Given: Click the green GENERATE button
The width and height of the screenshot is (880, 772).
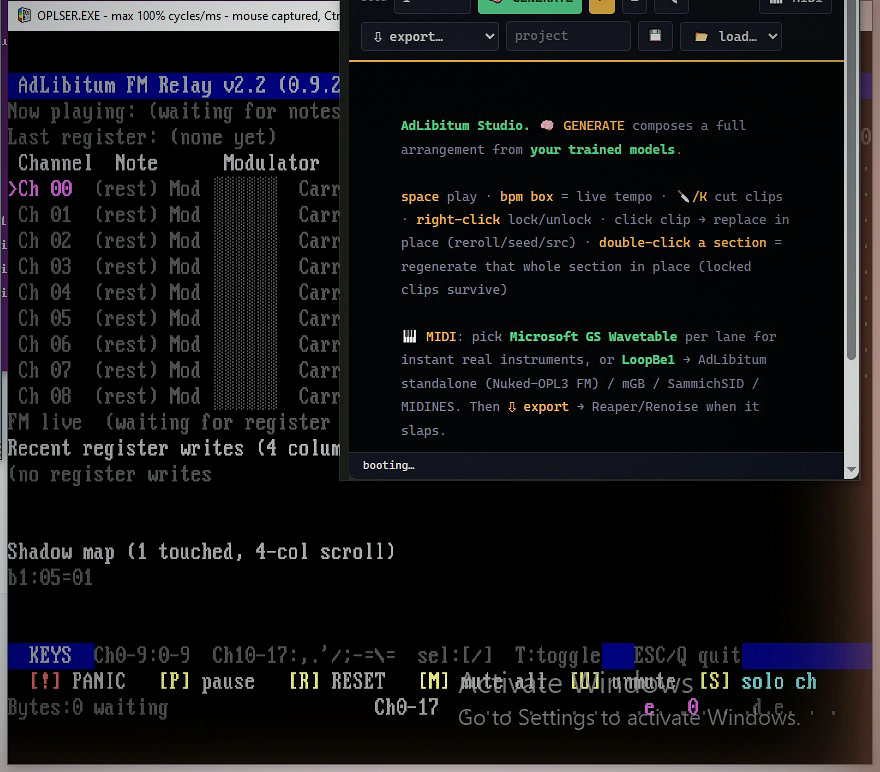Looking at the screenshot, I should (530, 6).
